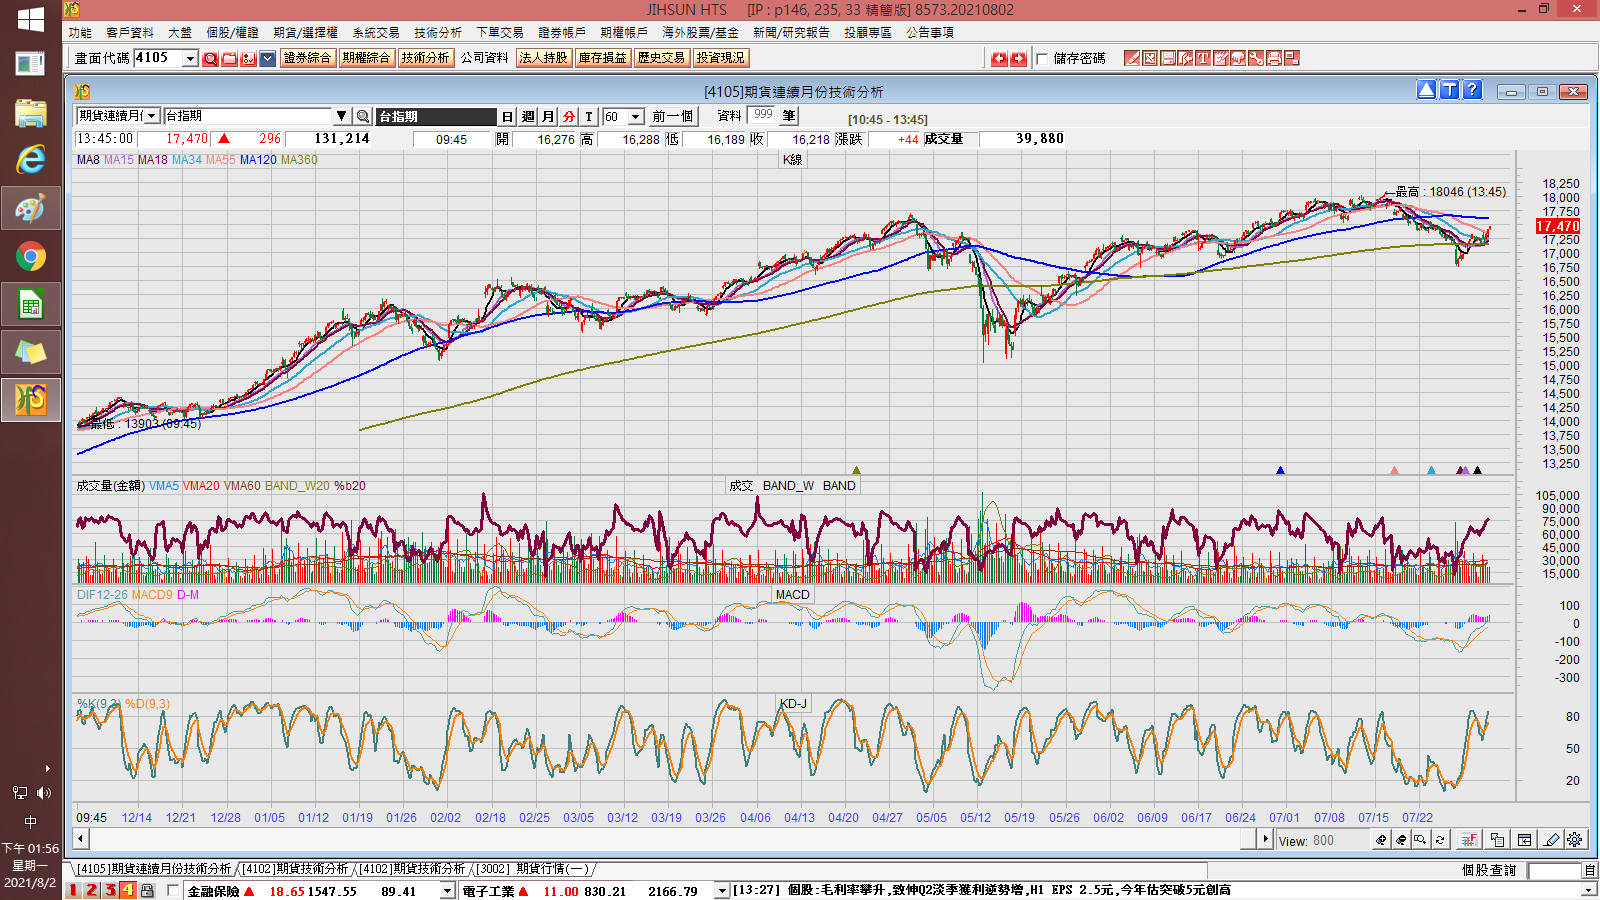This screenshot has width=1600, height=900.
Task: Expand the 電子工業 ticker dropdown
Action: [x=722, y=890]
